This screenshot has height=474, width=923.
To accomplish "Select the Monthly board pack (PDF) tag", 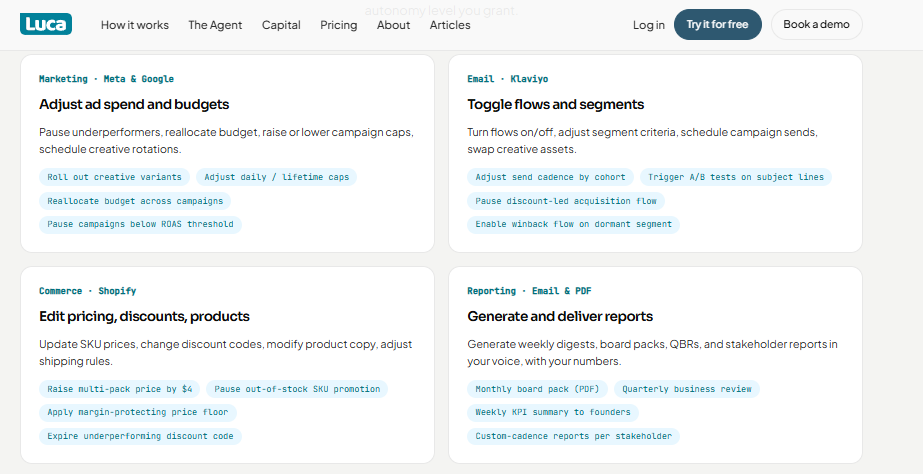I will coord(537,389).
